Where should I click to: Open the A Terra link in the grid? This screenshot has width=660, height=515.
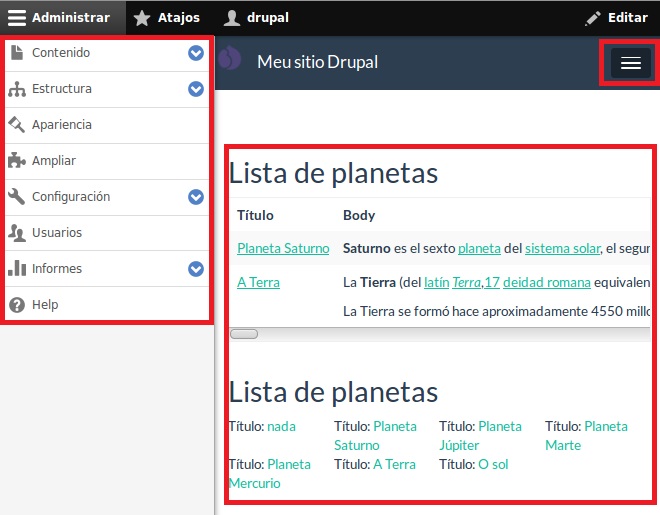(x=394, y=464)
